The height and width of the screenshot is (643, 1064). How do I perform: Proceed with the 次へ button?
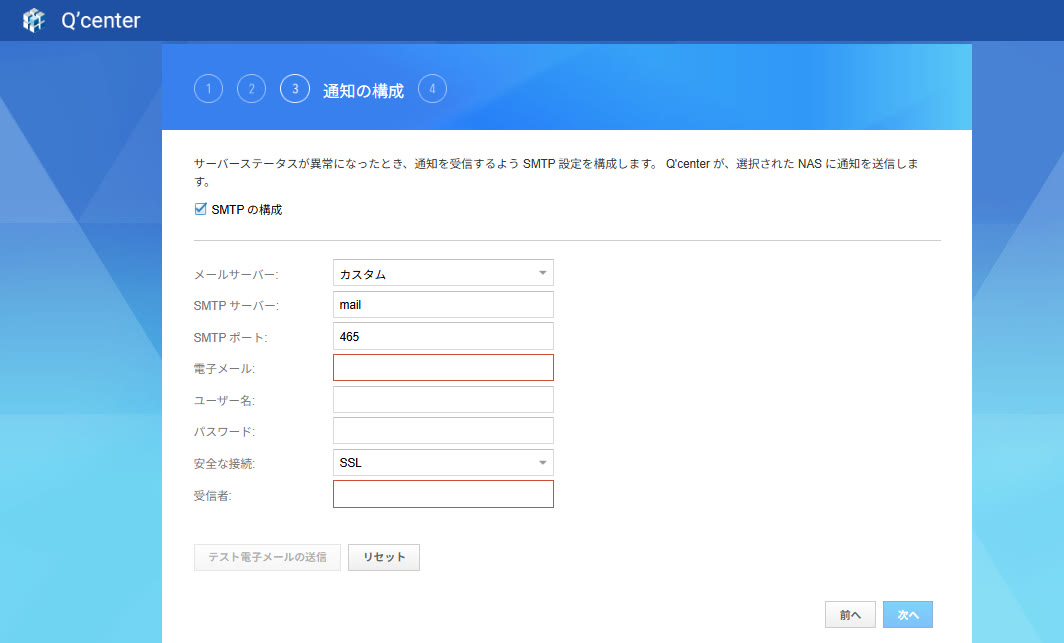click(x=907, y=615)
